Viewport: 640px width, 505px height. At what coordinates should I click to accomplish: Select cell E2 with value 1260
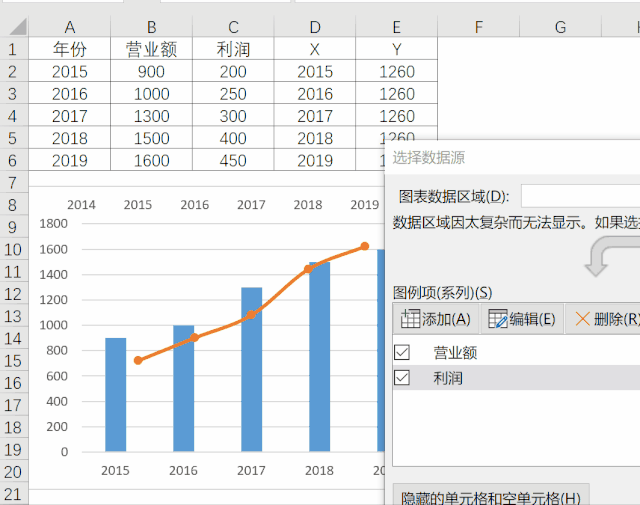coord(396,71)
